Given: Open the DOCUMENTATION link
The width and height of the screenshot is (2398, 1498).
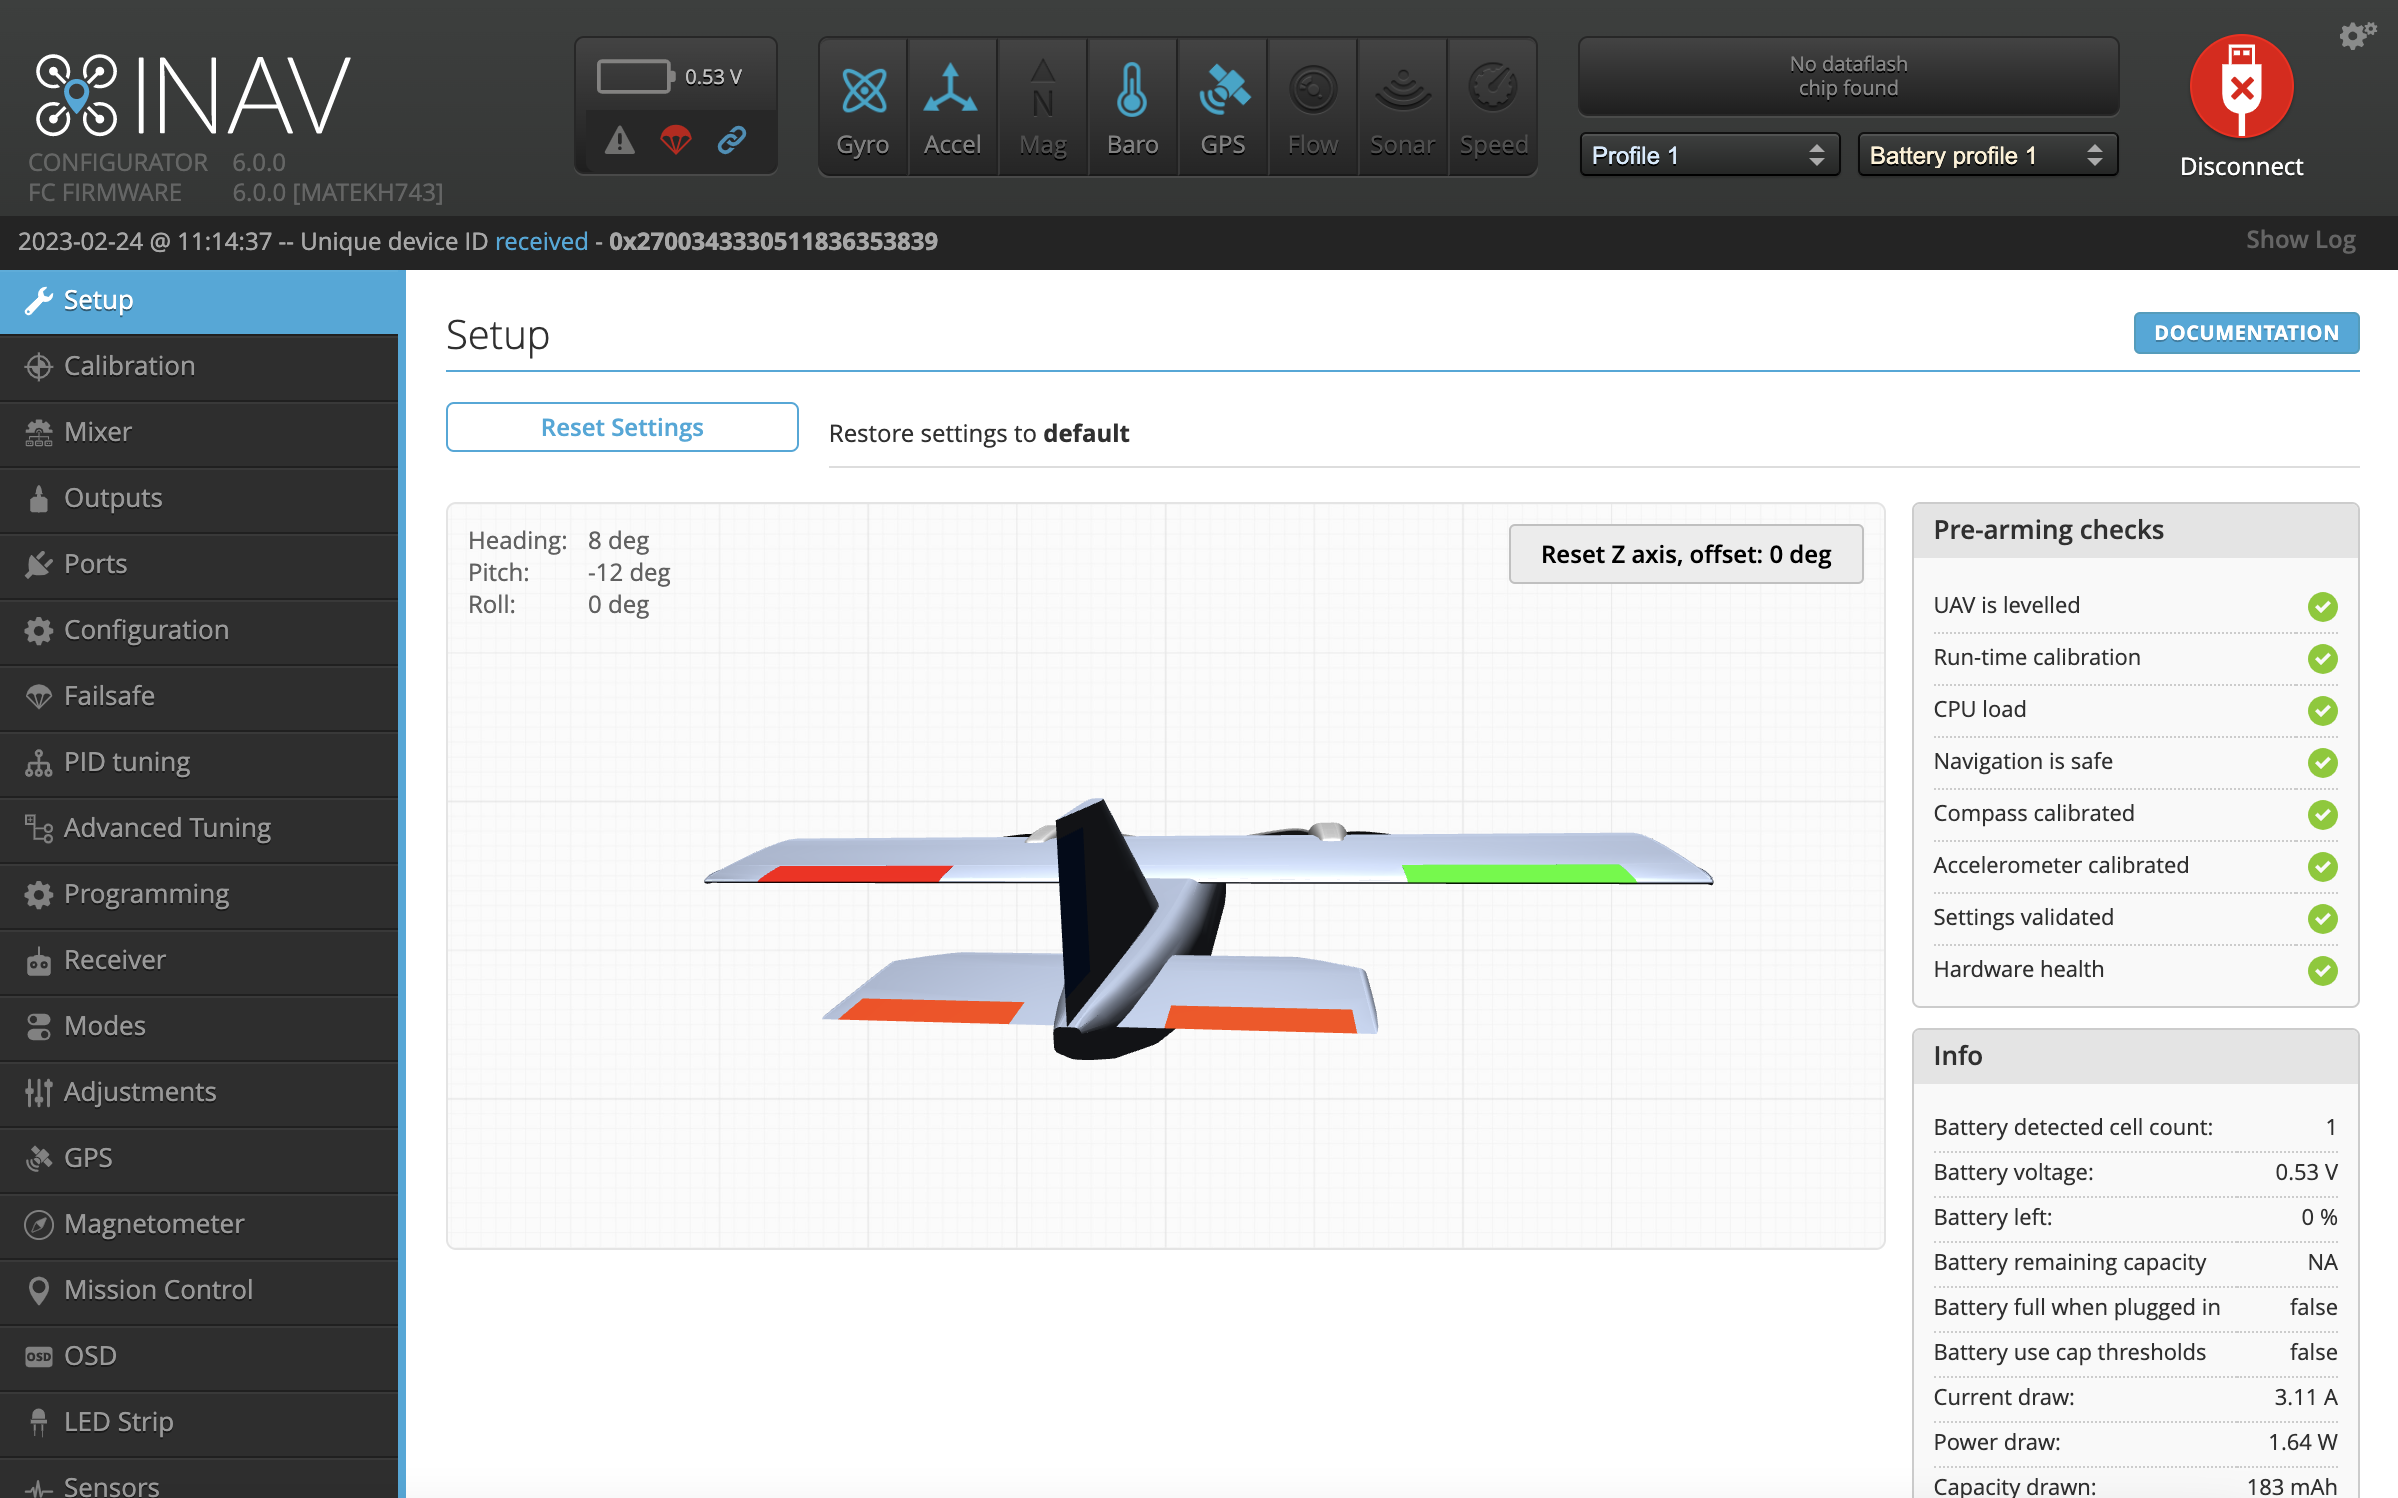Looking at the screenshot, I should (x=2246, y=332).
